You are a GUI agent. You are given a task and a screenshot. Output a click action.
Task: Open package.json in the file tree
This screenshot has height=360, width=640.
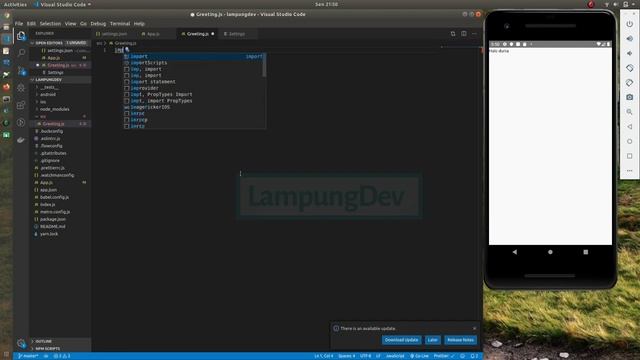[53, 219]
